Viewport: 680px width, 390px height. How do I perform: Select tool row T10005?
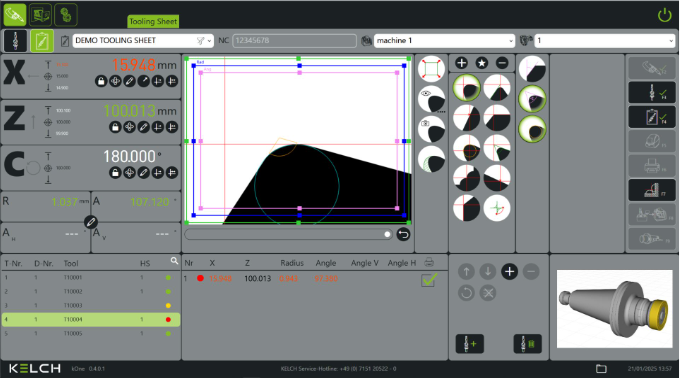coord(91,334)
